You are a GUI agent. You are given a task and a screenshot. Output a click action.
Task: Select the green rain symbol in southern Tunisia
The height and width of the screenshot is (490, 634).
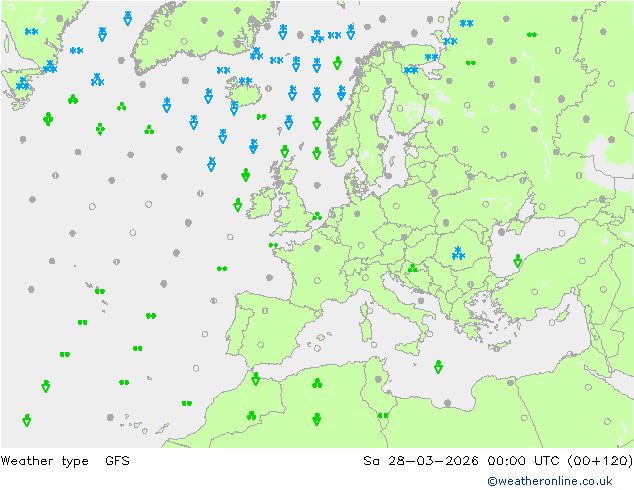[383, 415]
